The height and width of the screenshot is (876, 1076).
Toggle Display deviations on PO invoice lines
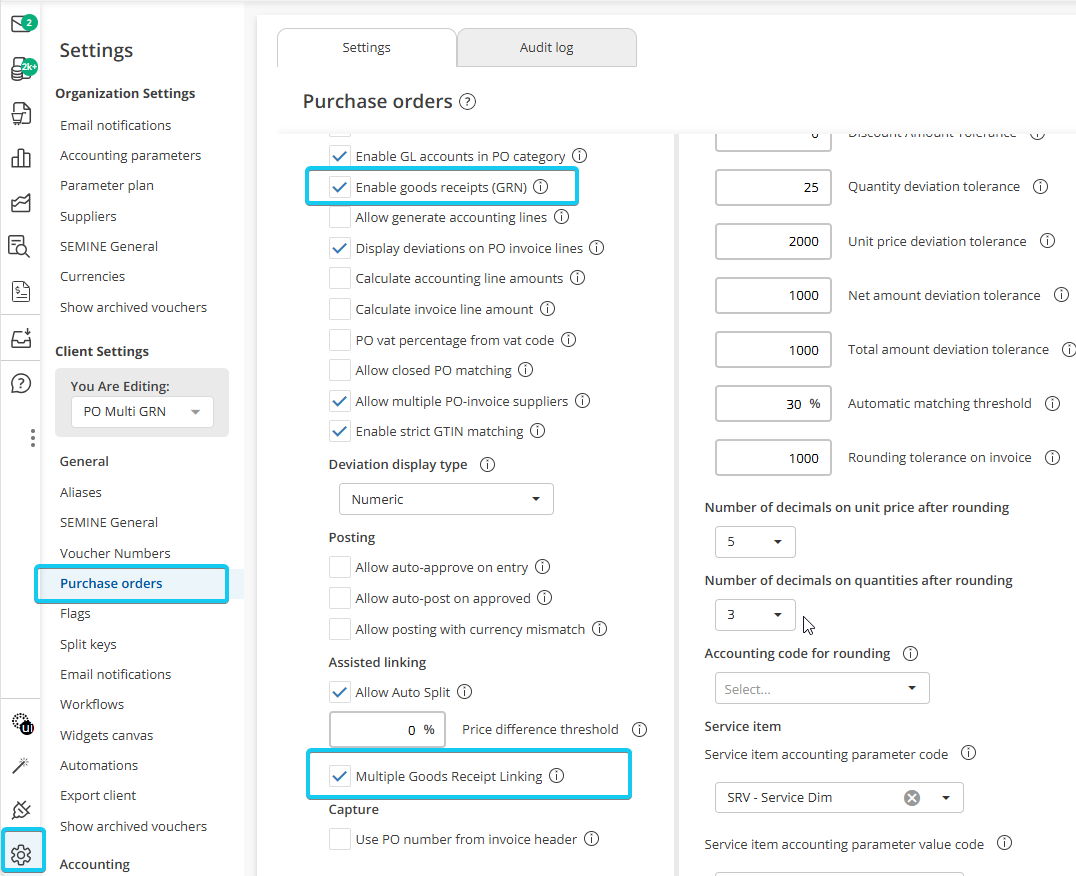[x=340, y=248]
